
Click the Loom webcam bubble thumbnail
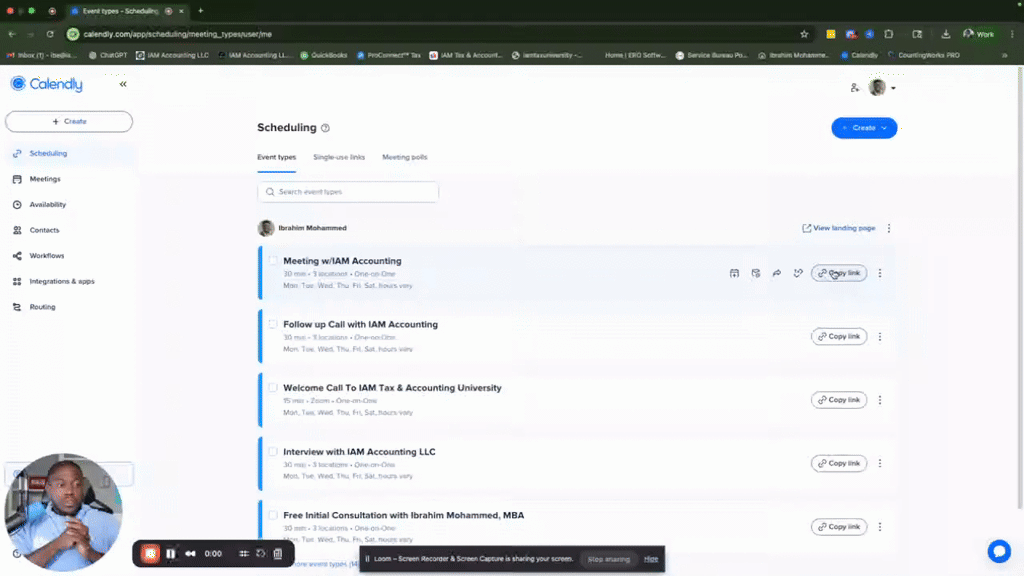pyautogui.click(x=63, y=512)
